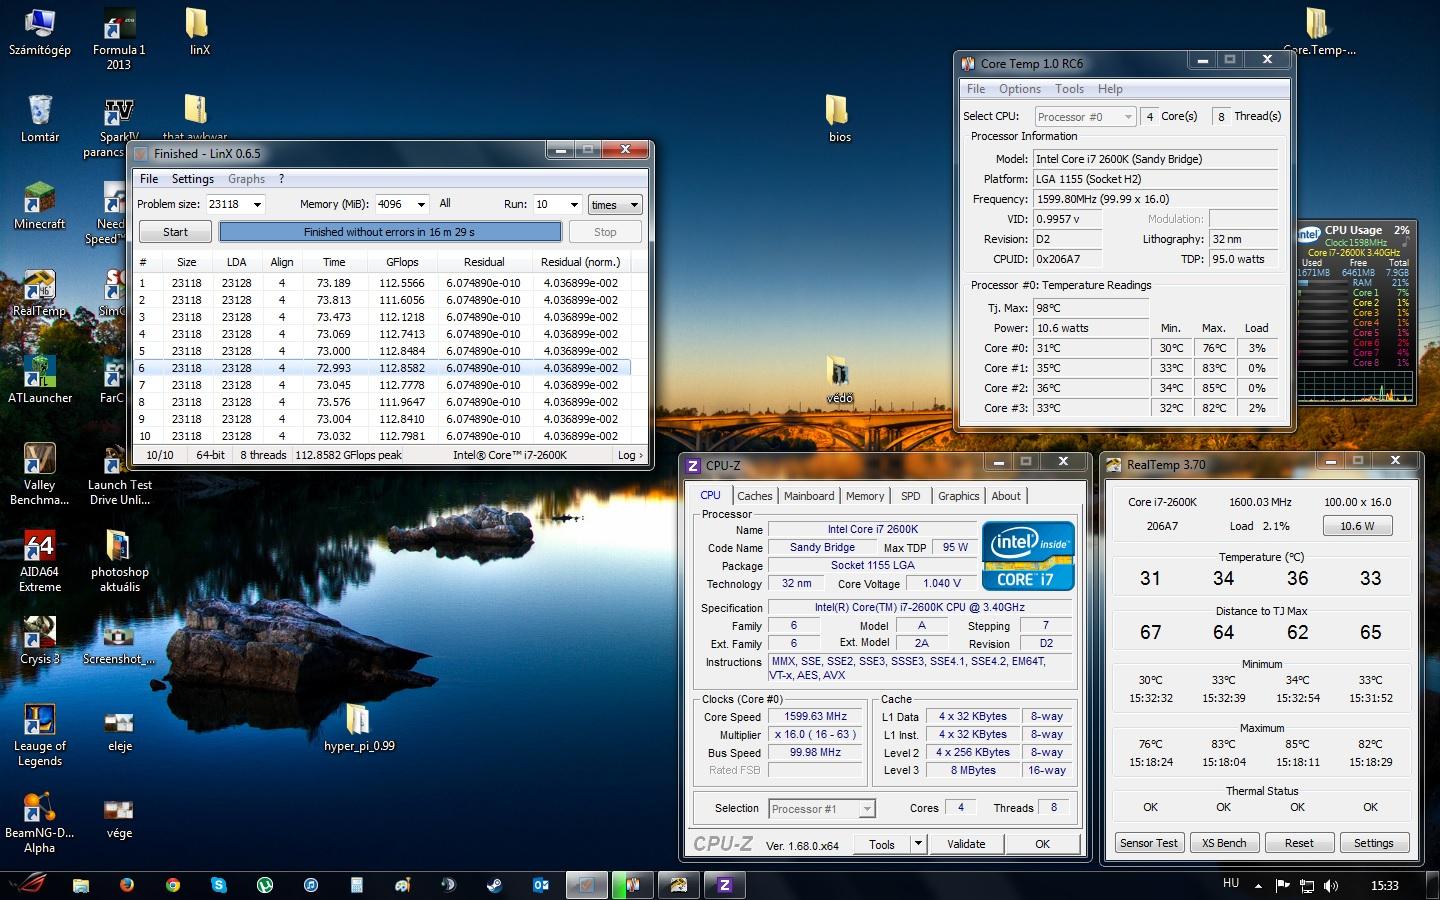1440x900 pixels.
Task: Launch Minecraft from the desktop
Action: [40, 206]
